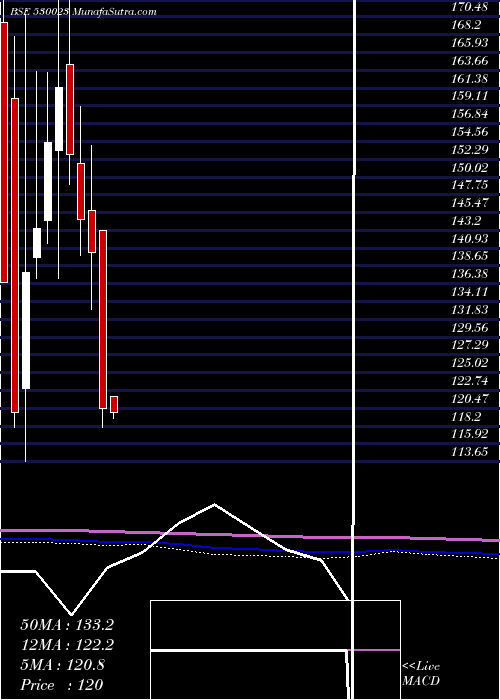Viewport: 500px width, 700px height.
Task: Select the 118.2 axis value
Action: [467, 417]
